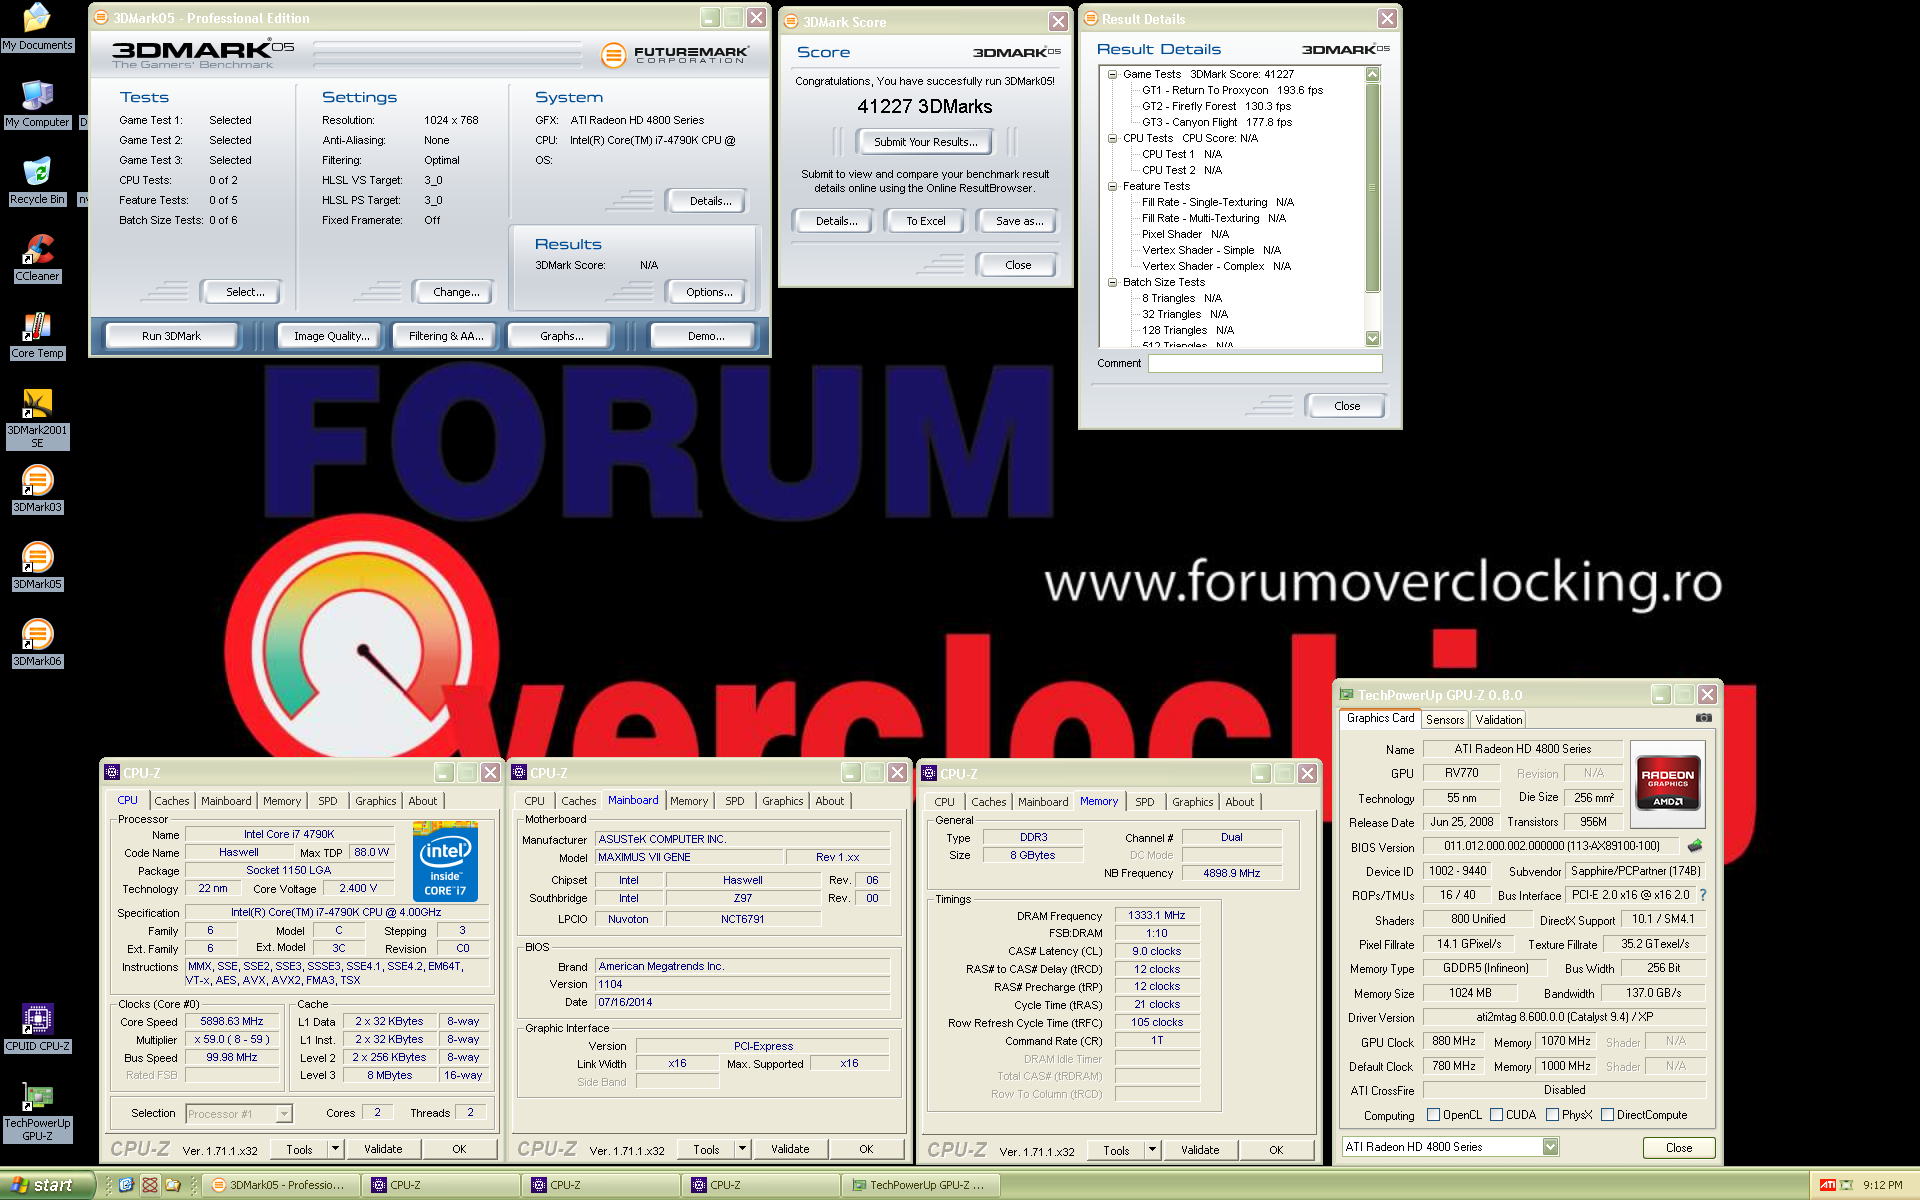Select the Recycle Bin desktop icon
The width and height of the screenshot is (1920, 1200).
click(x=37, y=181)
